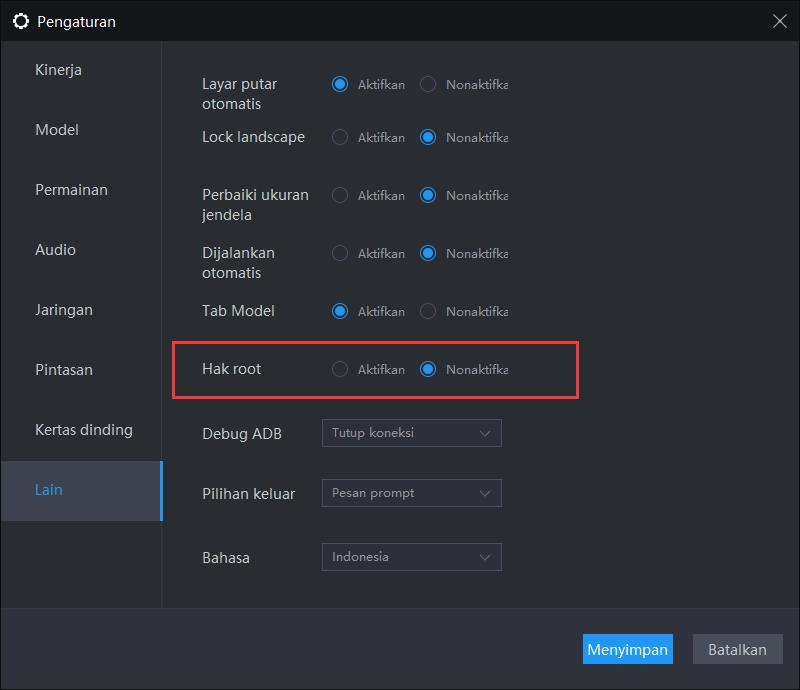The image size is (800, 690).
Task: Enable Dijalankan otomatis
Action: click(339, 253)
